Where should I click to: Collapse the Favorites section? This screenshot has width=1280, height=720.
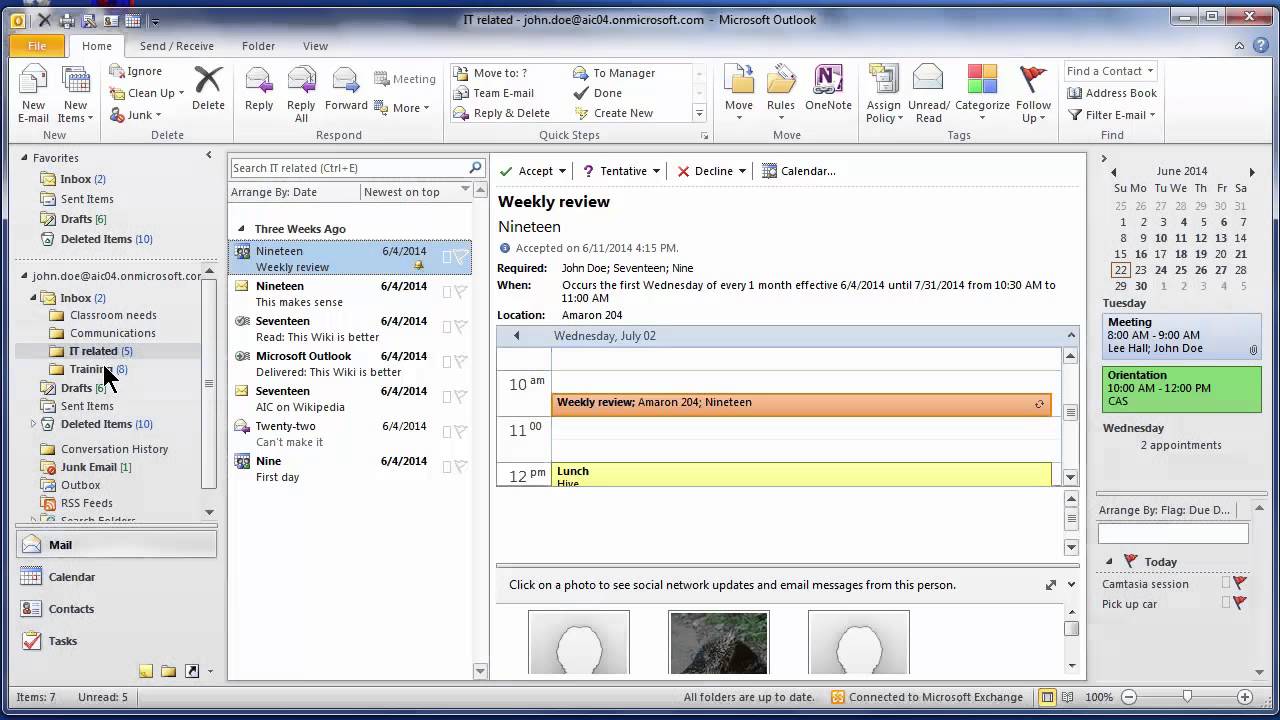[x=25, y=158]
